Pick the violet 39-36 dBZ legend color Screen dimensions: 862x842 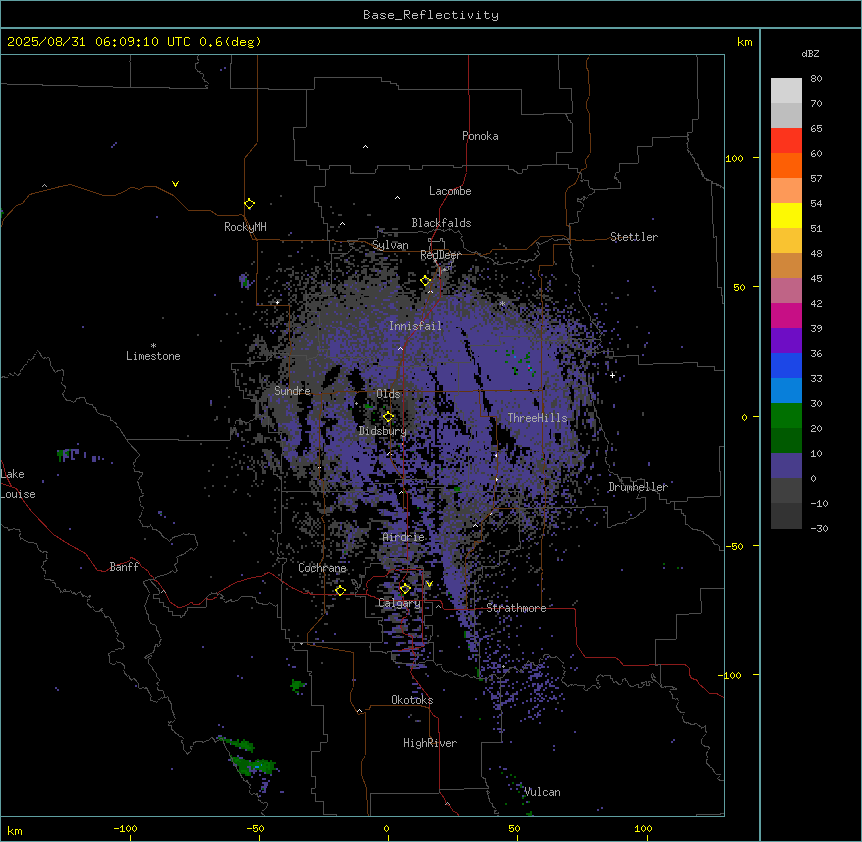[786, 341]
